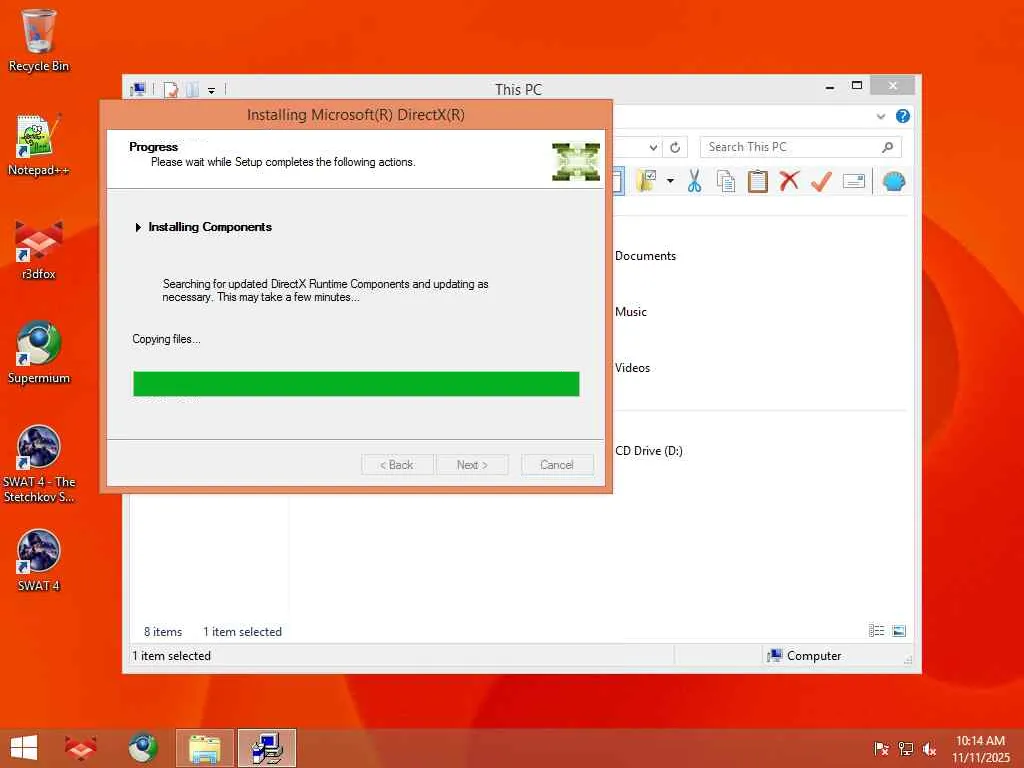1024x768 pixels.
Task: Click the Back button in DirectX installer
Action: 397,465
